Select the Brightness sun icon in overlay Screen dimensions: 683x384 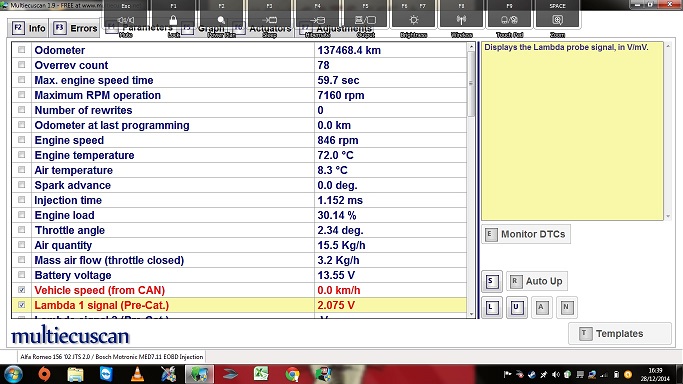[413, 20]
